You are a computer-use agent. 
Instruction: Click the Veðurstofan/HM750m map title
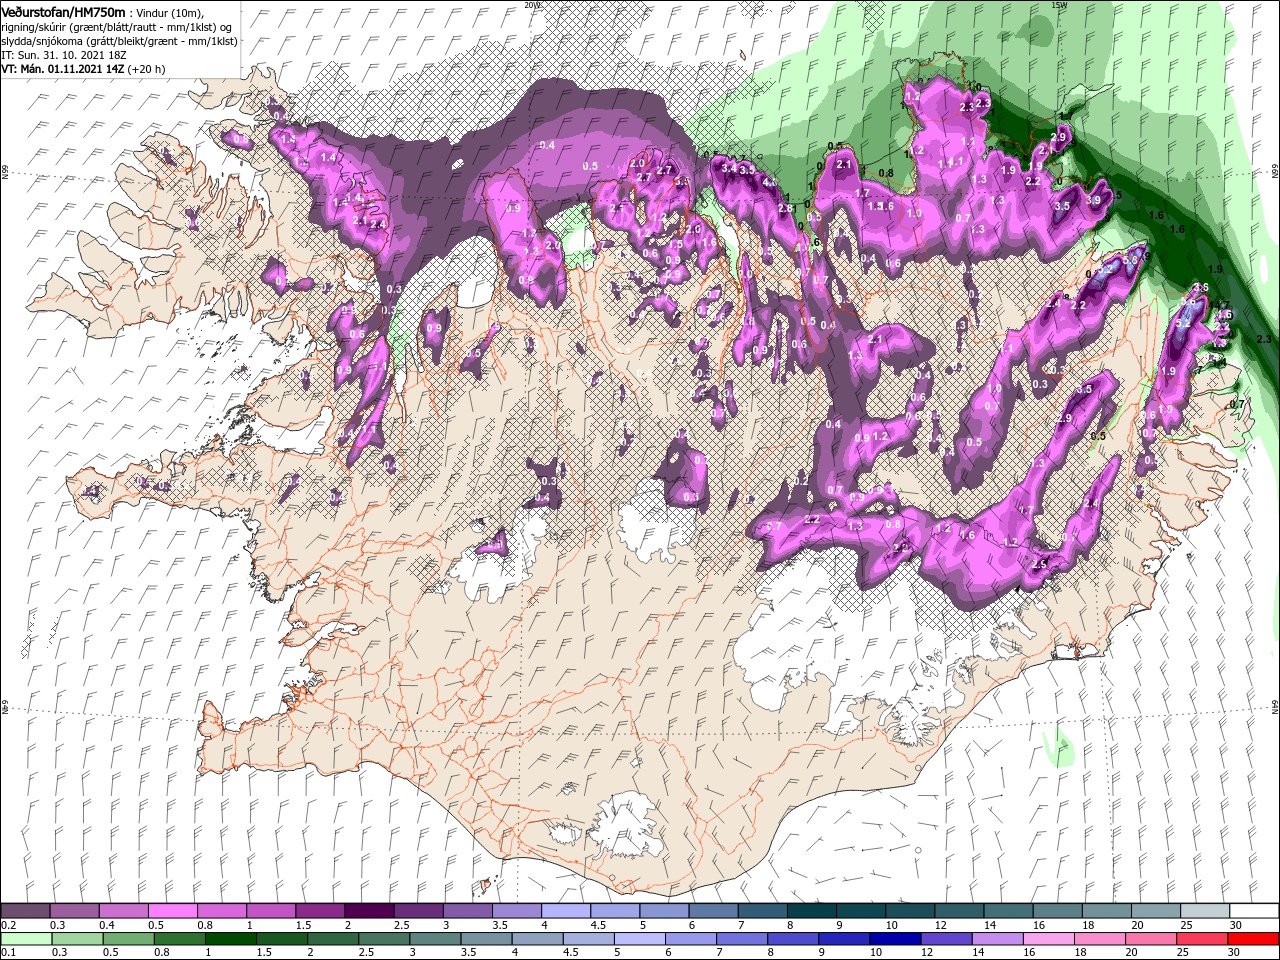[x=63, y=11]
